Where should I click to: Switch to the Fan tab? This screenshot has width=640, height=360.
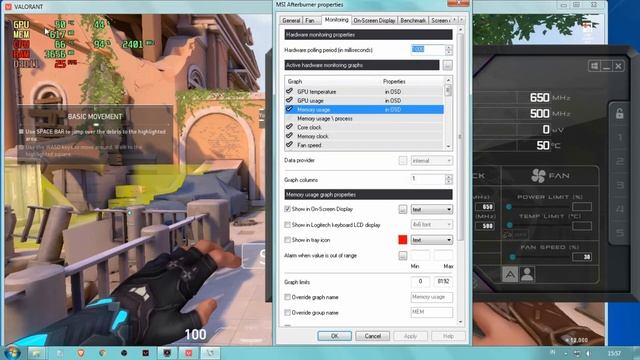click(x=310, y=20)
